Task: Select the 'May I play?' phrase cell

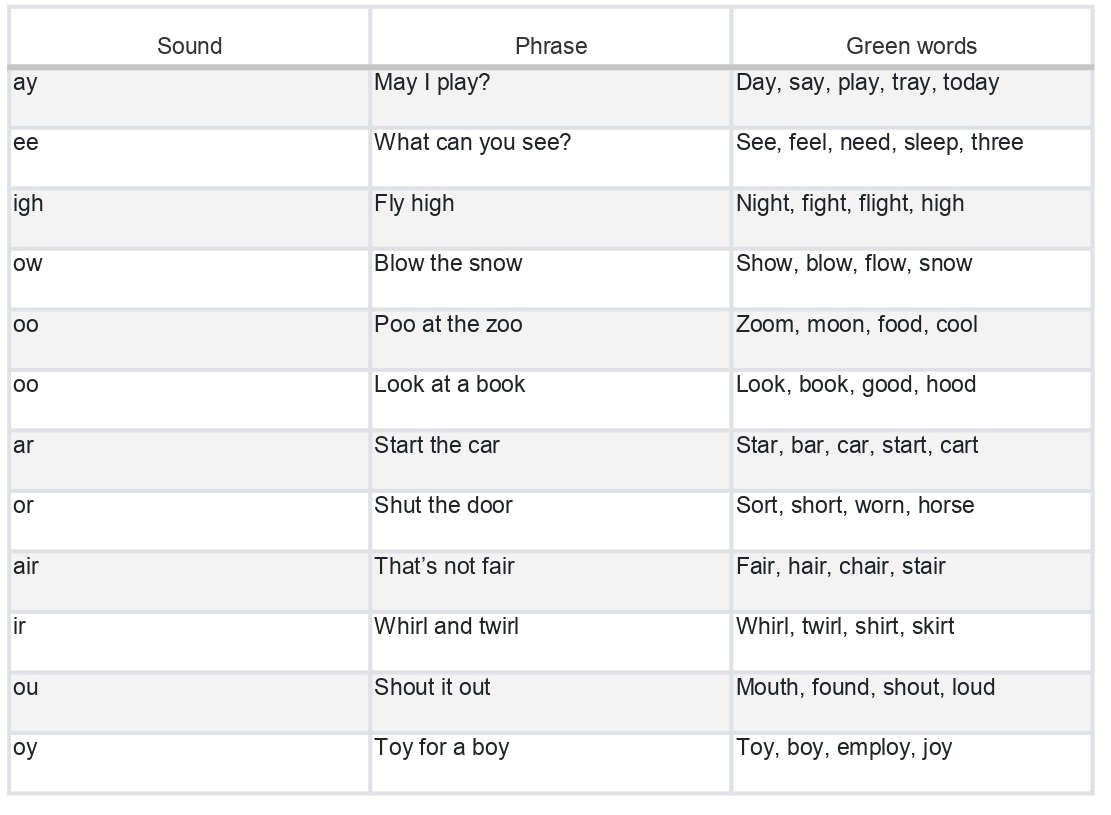Action: click(x=551, y=98)
